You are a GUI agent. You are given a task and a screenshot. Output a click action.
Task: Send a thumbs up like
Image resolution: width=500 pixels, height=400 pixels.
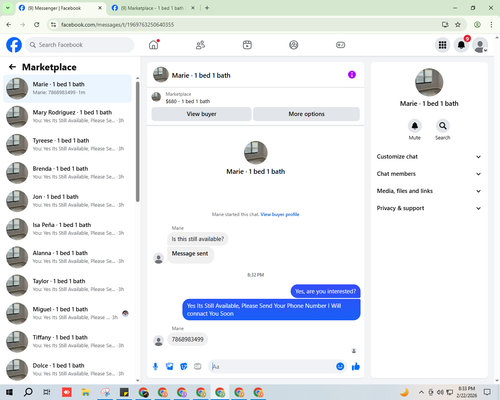(x=356, y=367)
